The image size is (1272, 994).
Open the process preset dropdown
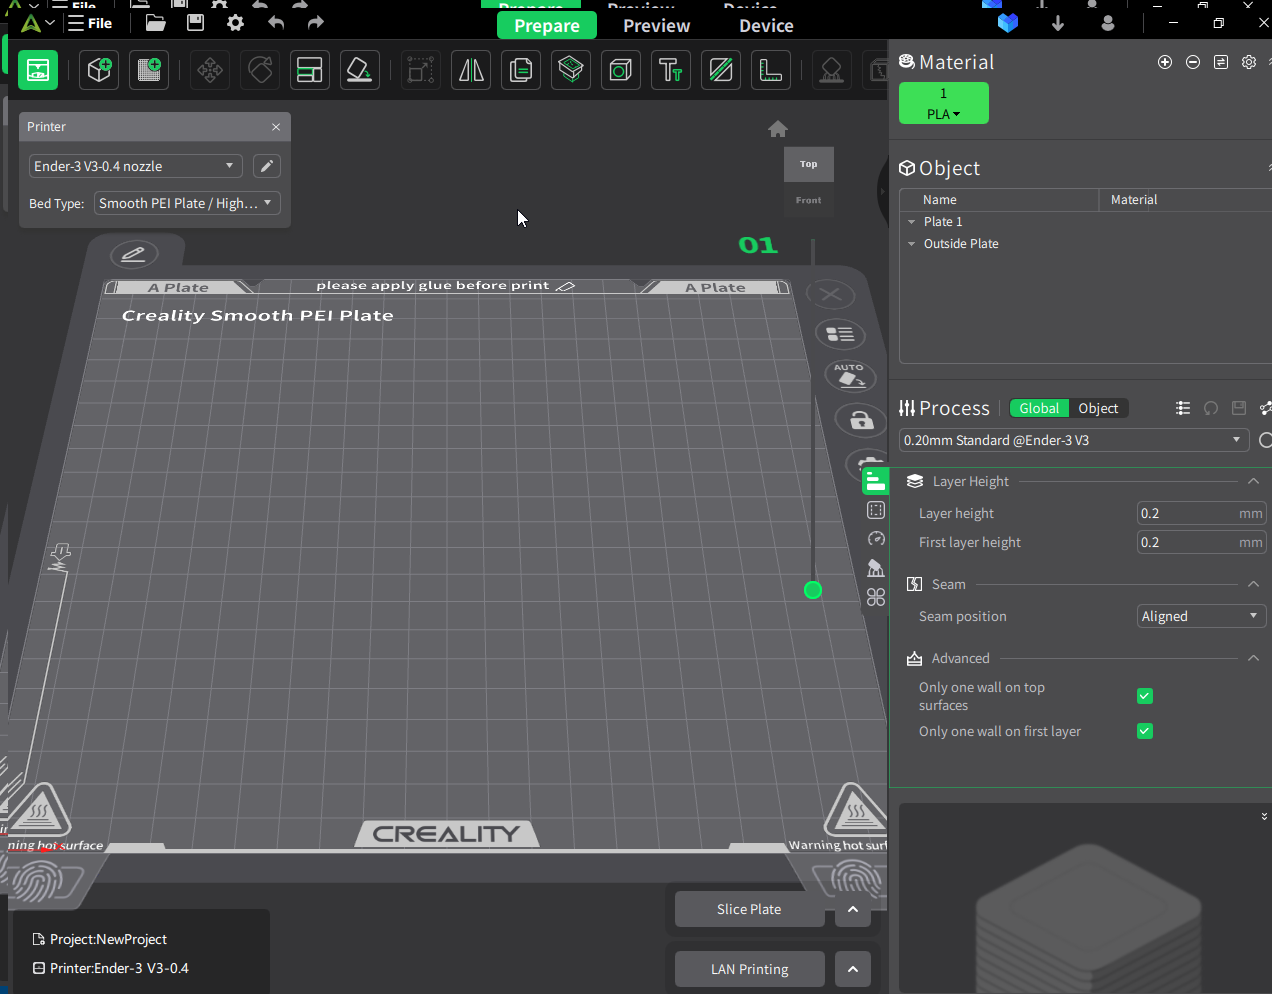[1074, 440]
